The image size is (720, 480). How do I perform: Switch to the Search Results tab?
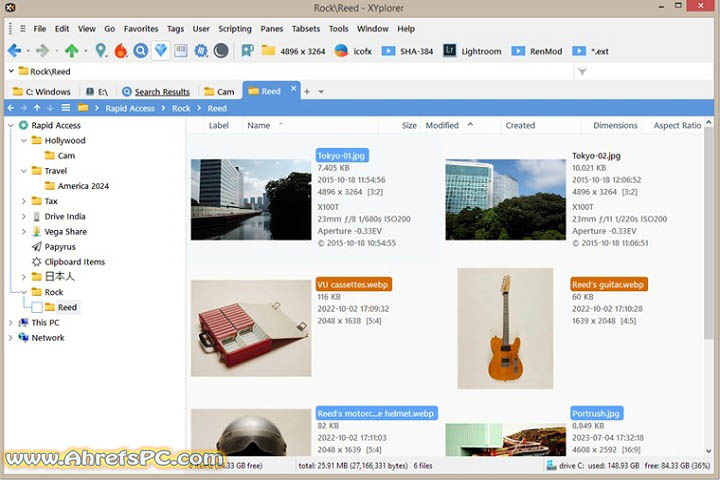tap(156, 91)
